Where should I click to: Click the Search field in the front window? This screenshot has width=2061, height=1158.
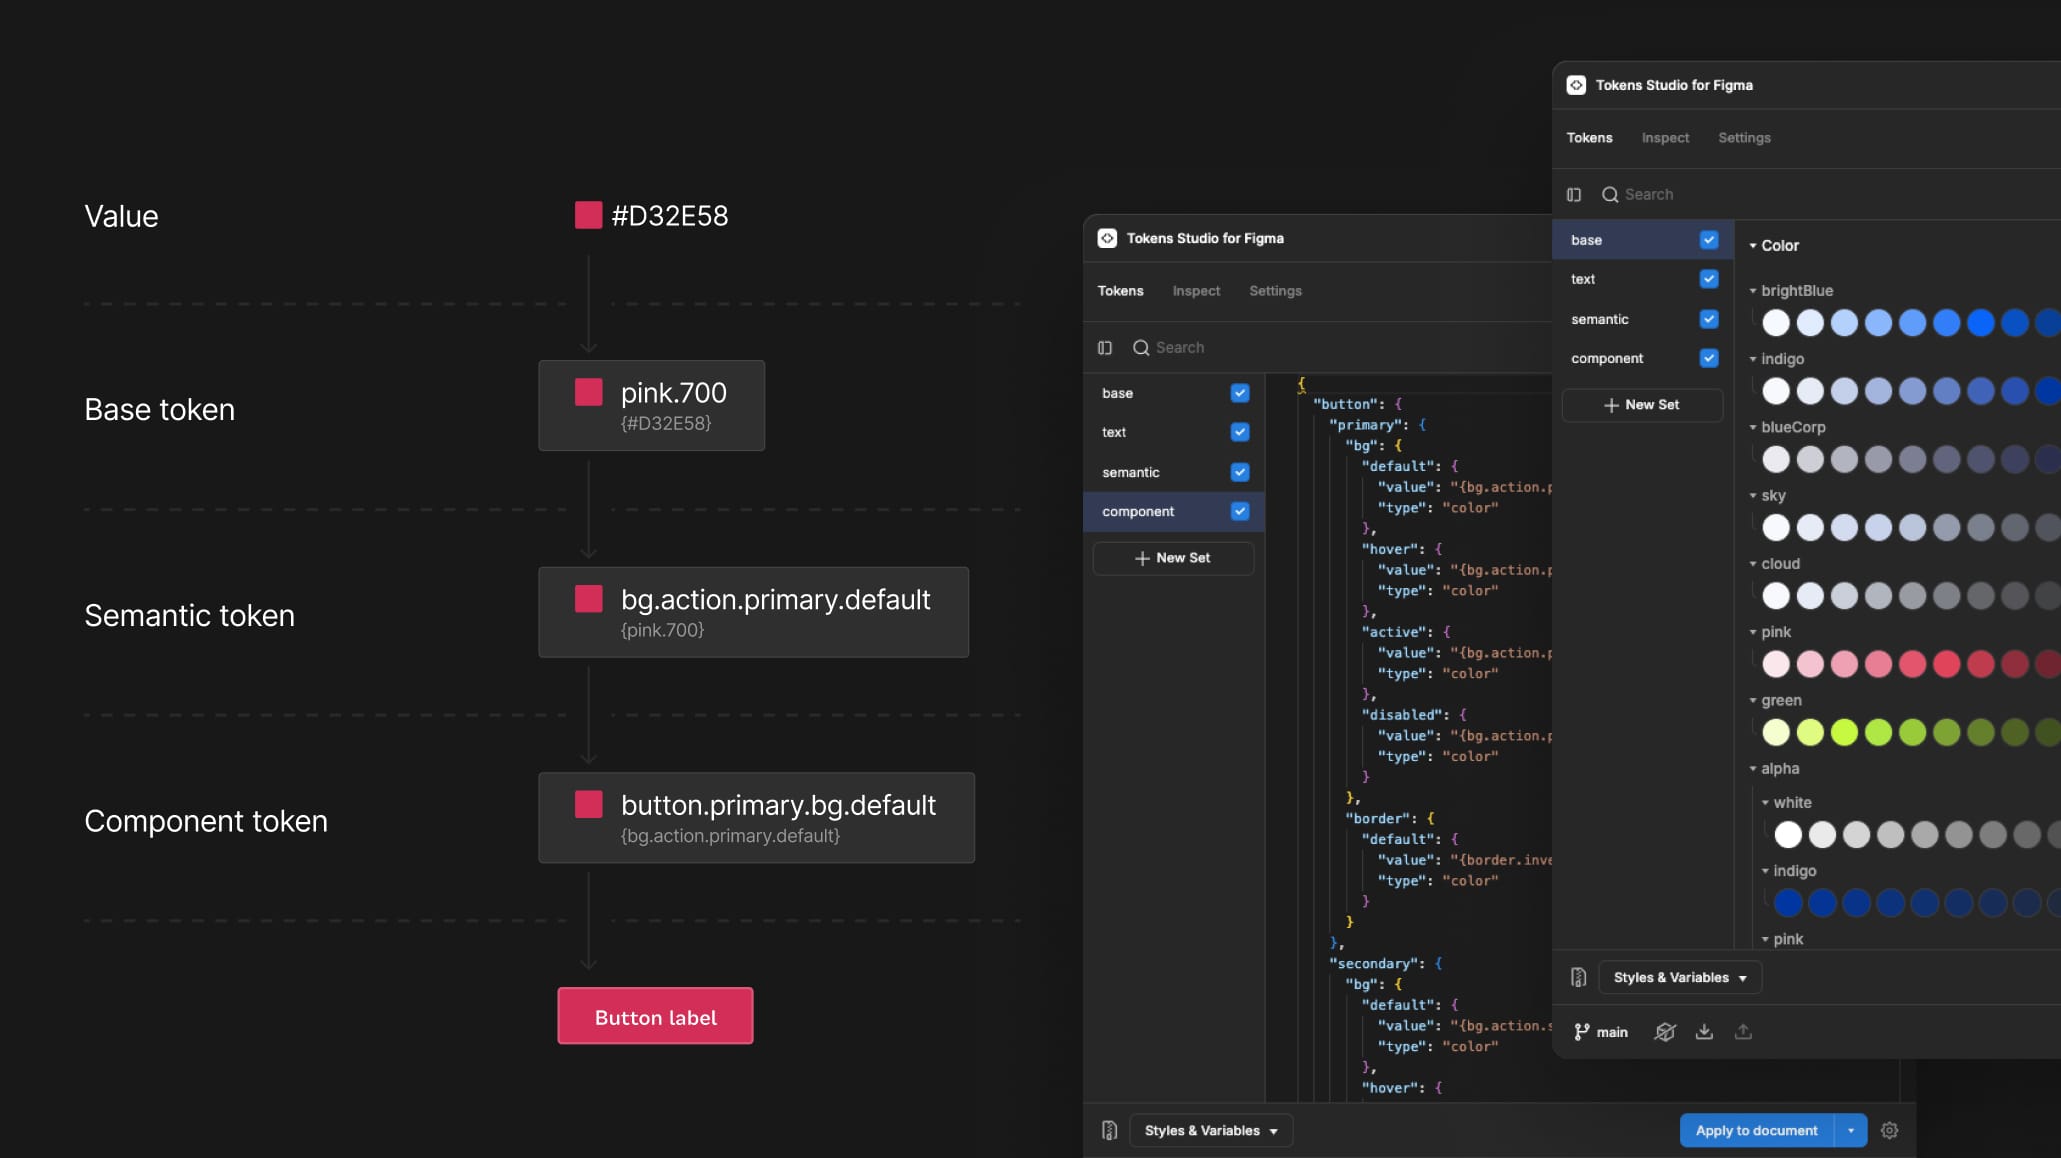1830,194
